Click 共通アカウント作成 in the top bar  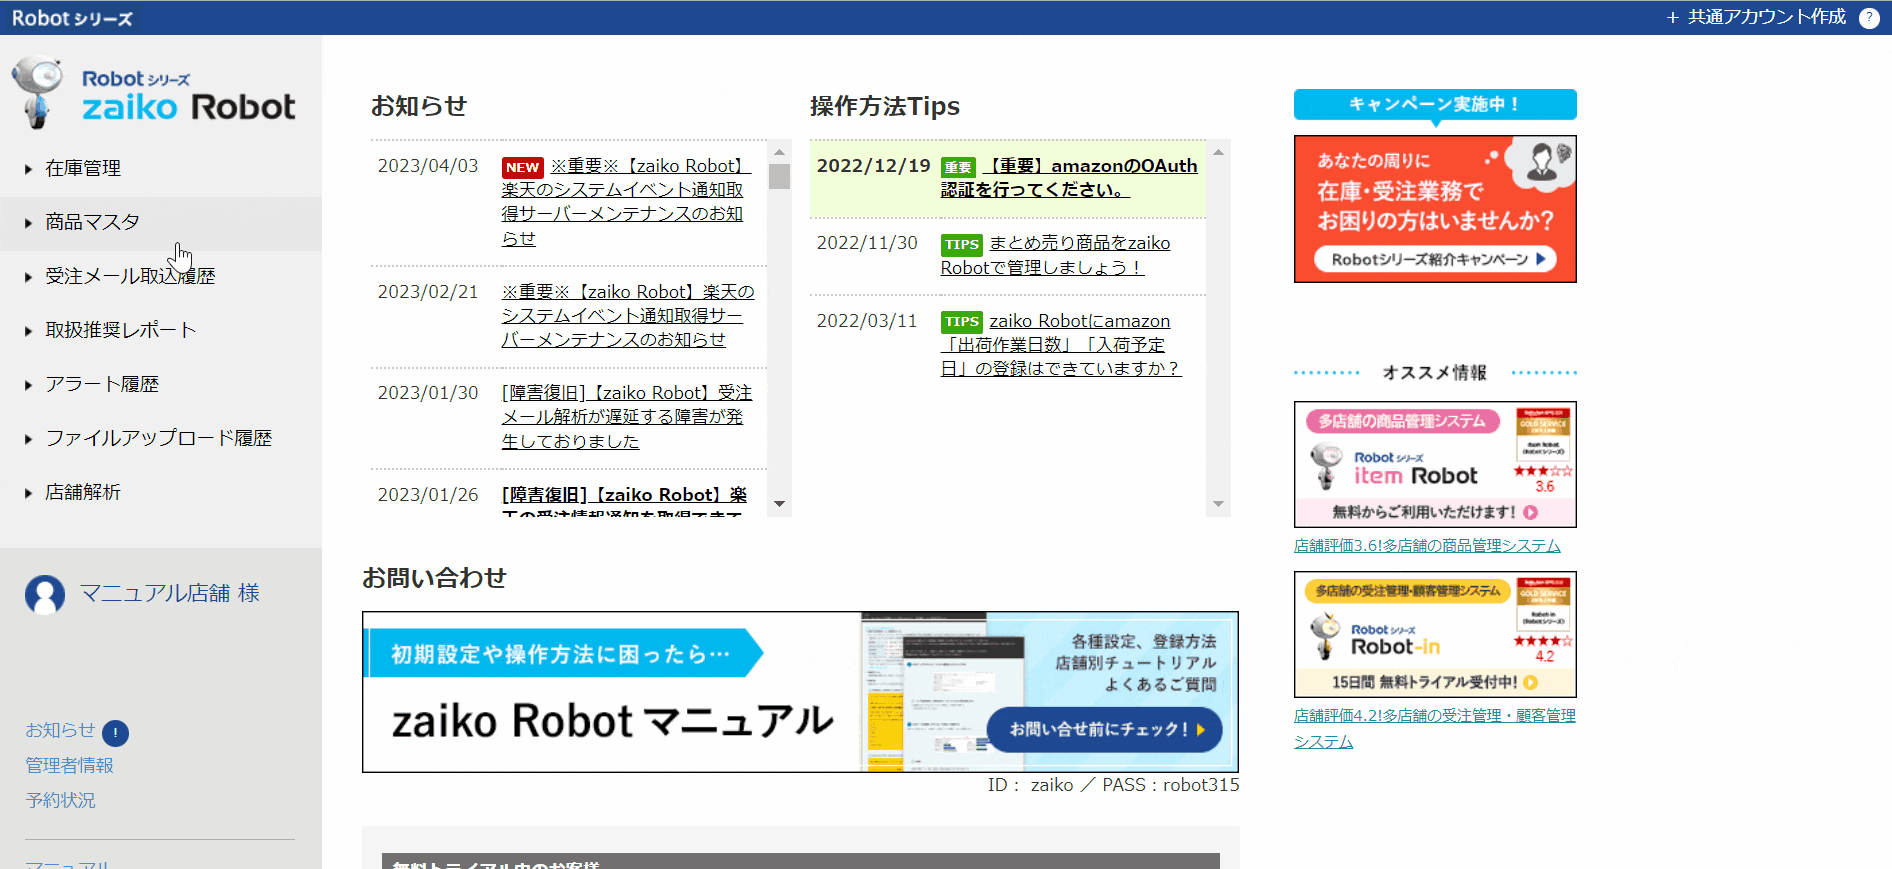tap(1766, 18)
